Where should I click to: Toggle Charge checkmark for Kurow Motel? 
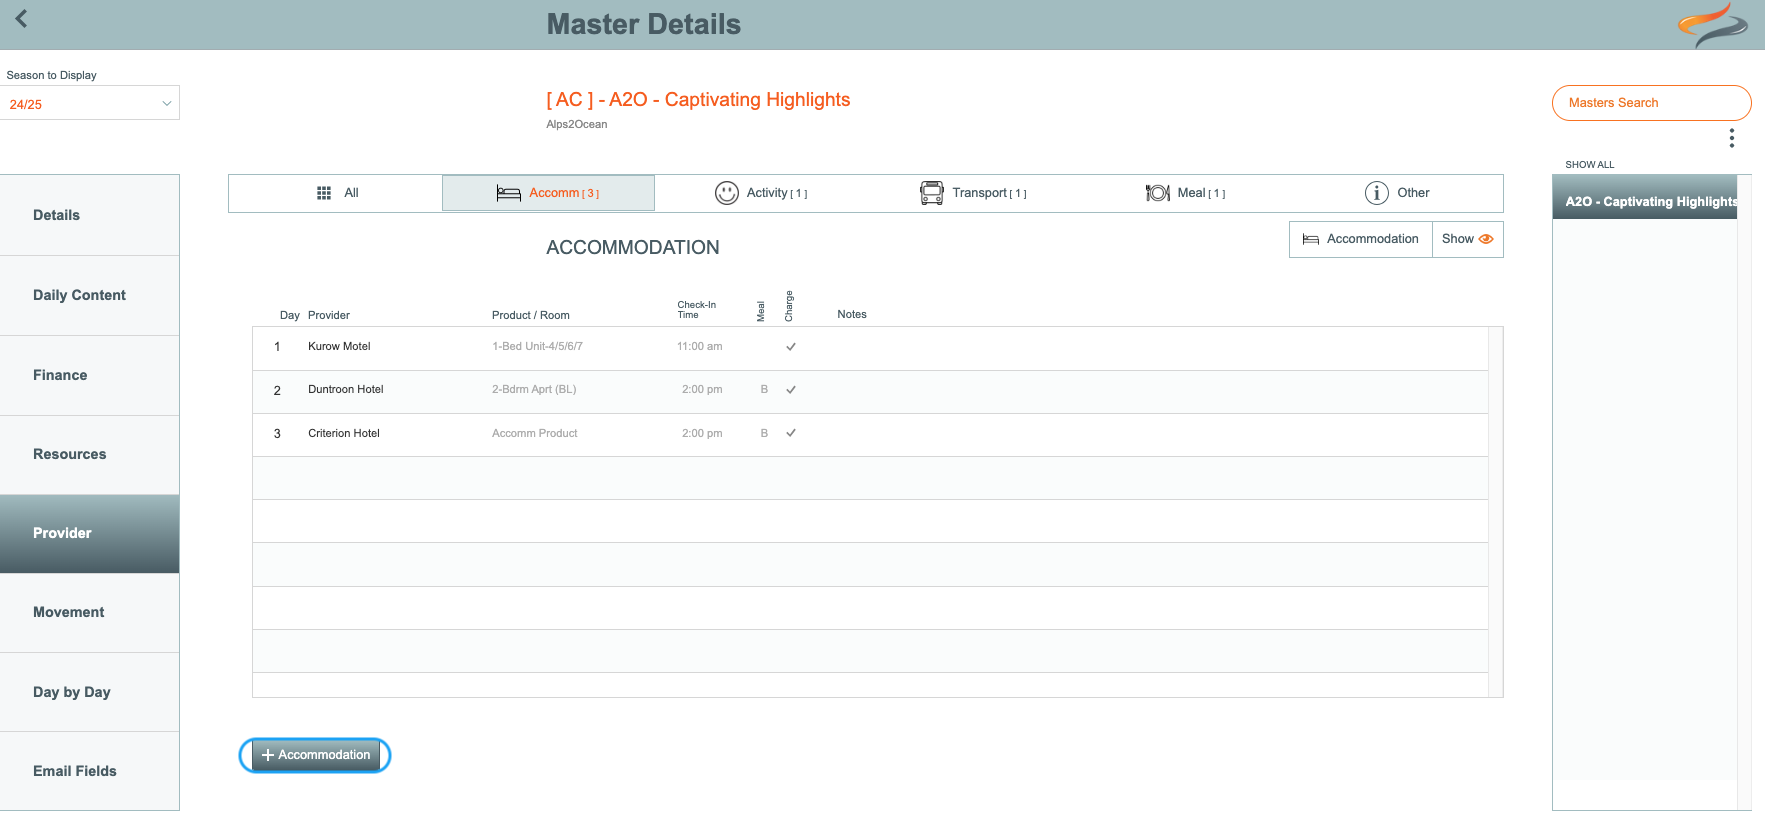pos(791,347)
